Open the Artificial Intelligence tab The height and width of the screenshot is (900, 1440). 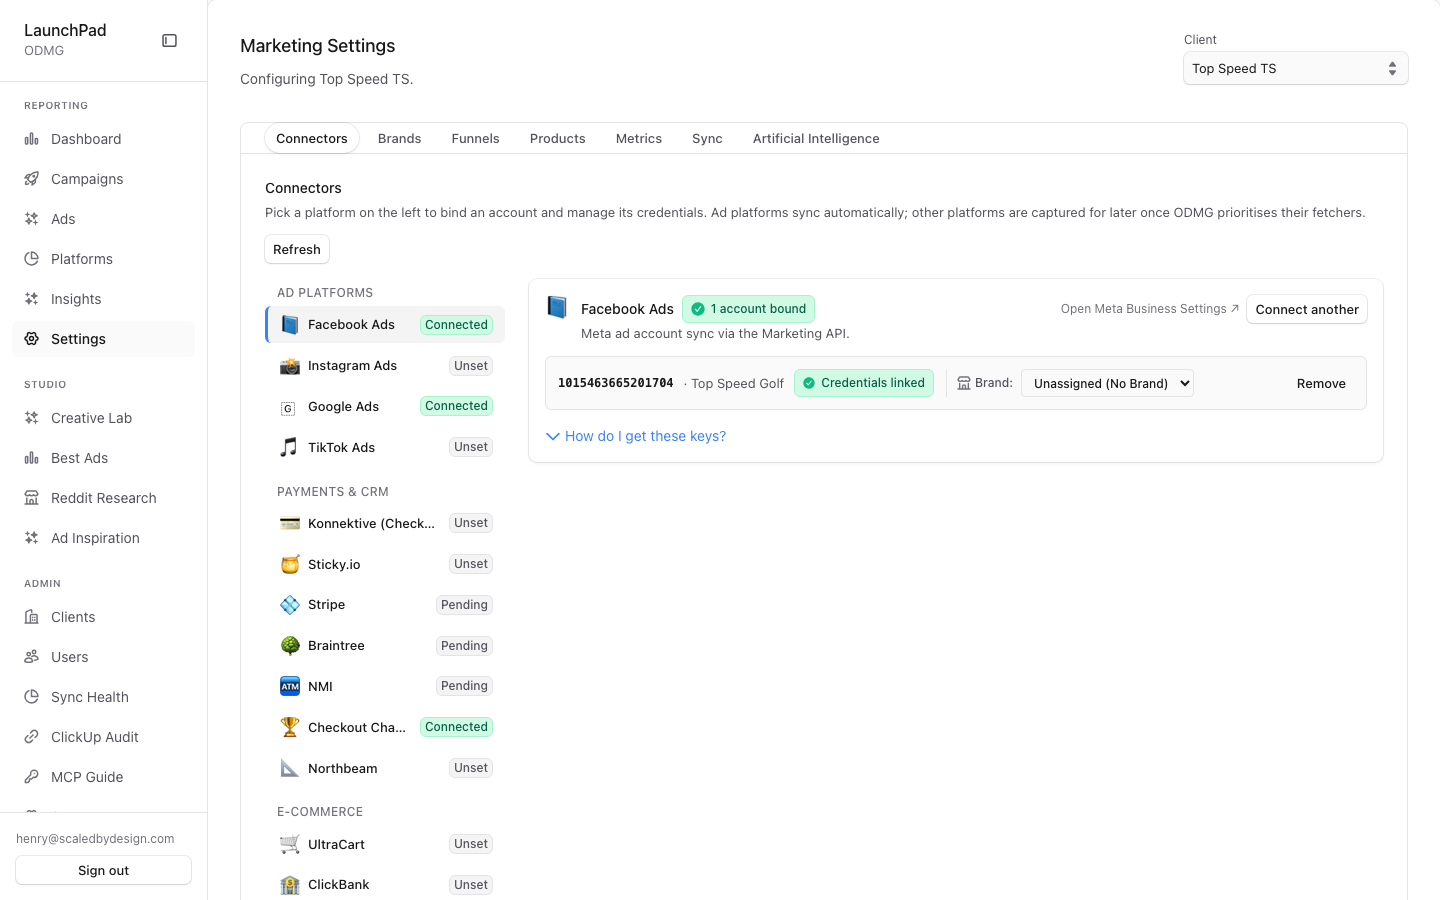pyautogui.click(x=816, y=139)
